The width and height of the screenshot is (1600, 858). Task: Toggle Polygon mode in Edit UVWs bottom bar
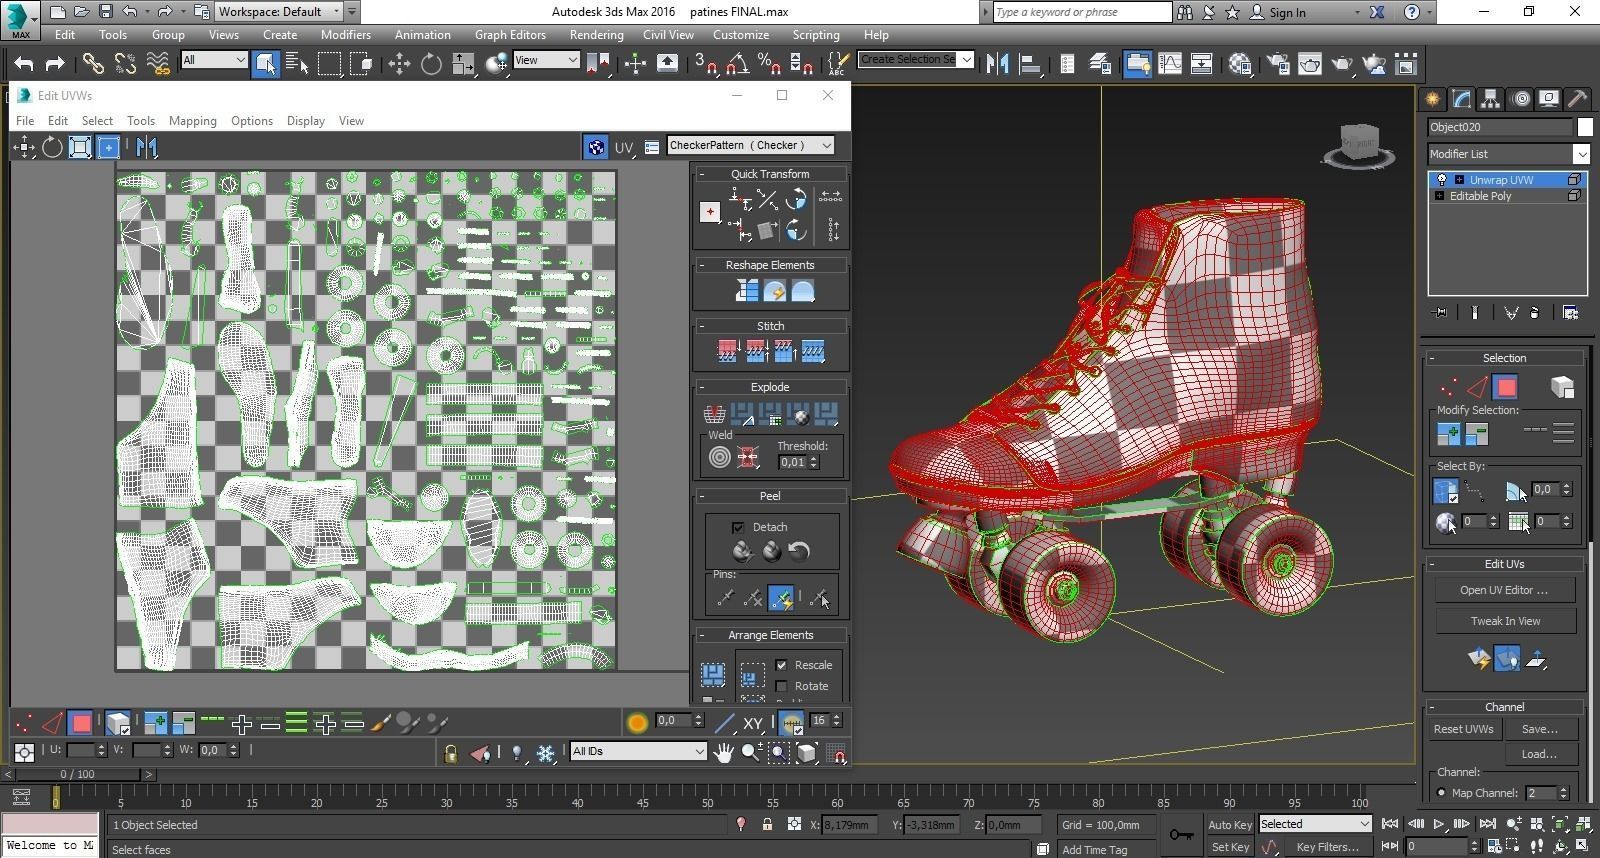point(82,722)
